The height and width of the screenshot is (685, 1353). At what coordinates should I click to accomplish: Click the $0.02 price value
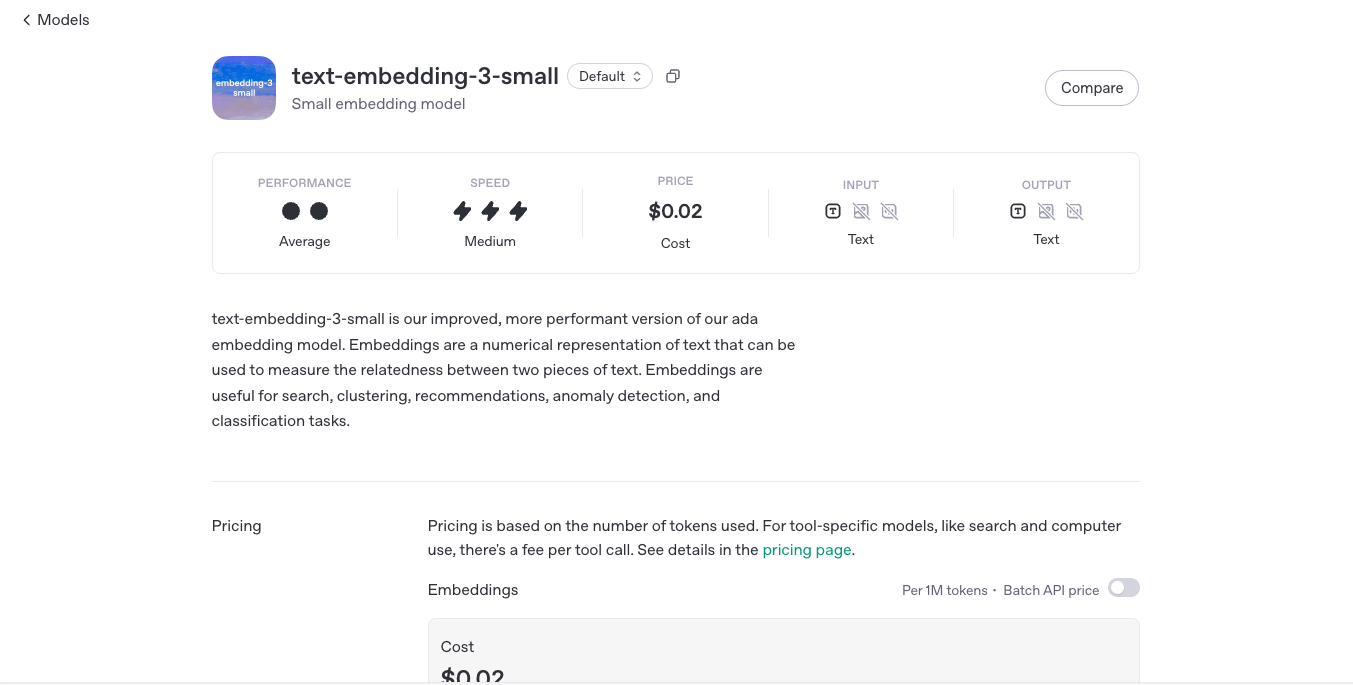click(675, 211)
